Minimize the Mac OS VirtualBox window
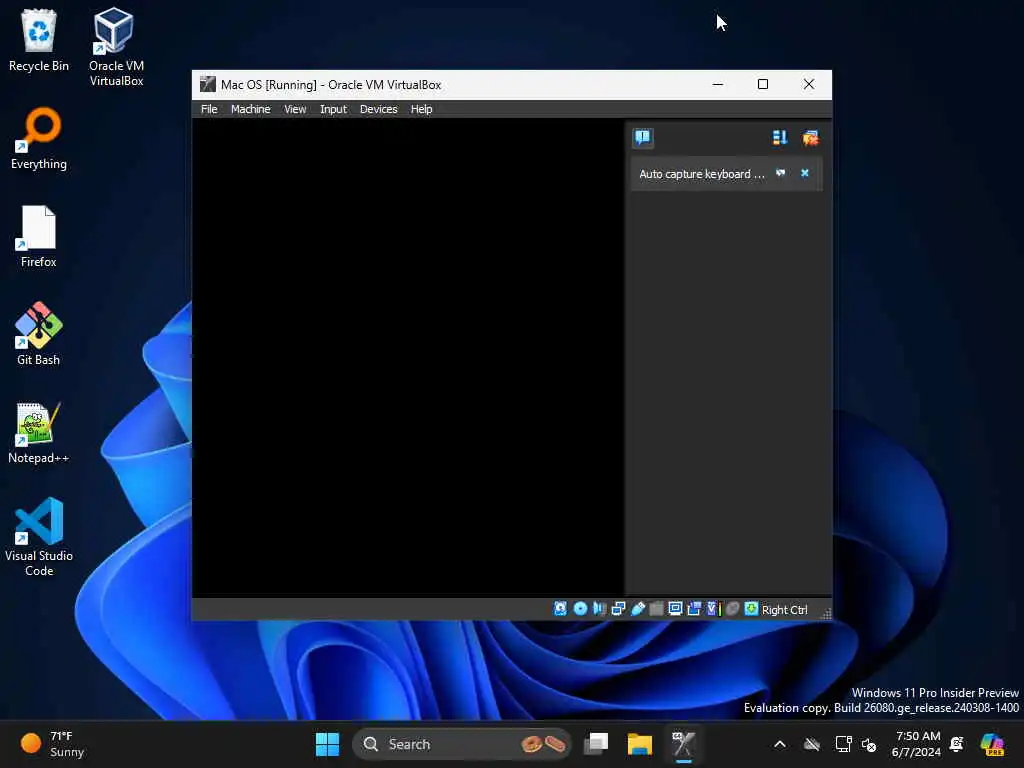 click(718, 84)
